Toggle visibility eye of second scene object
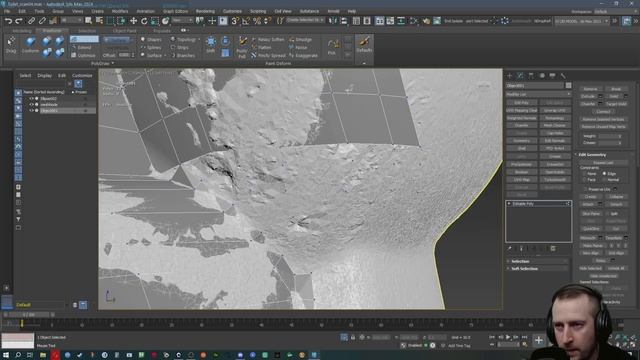Viewport: 640px width, 360px height. pos(31,104)
